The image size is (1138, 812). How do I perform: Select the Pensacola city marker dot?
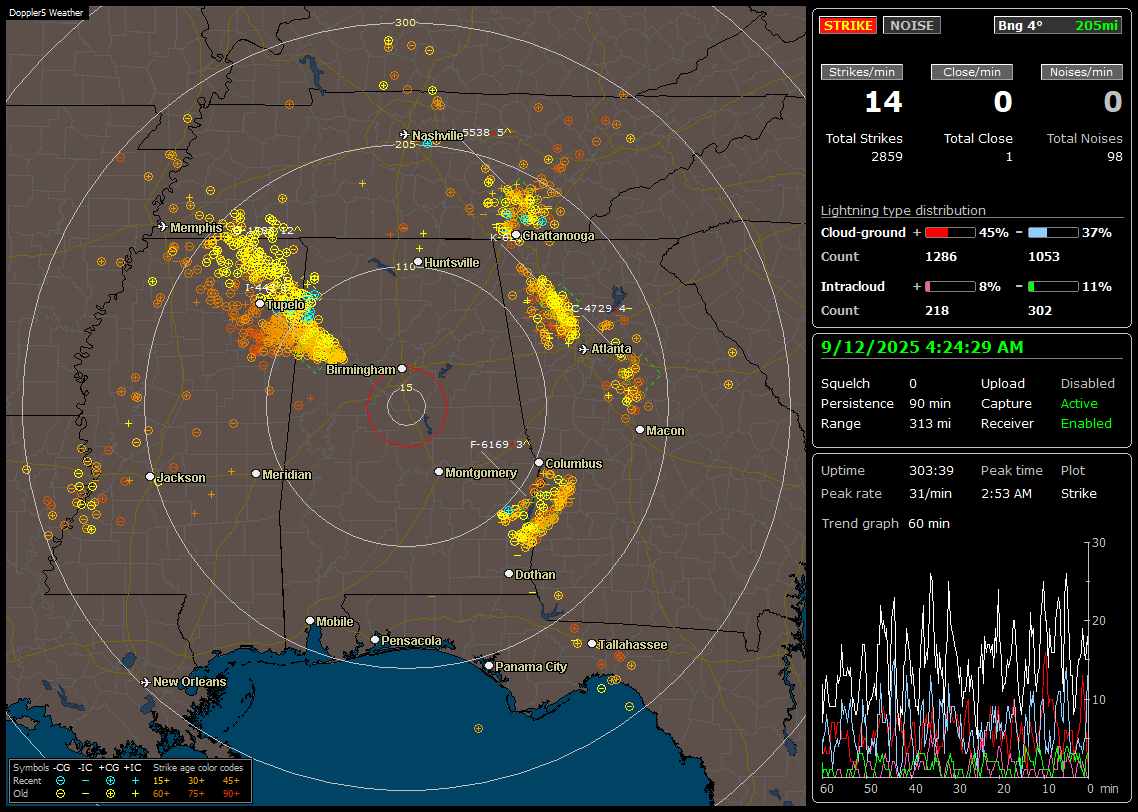click(374, 639)
